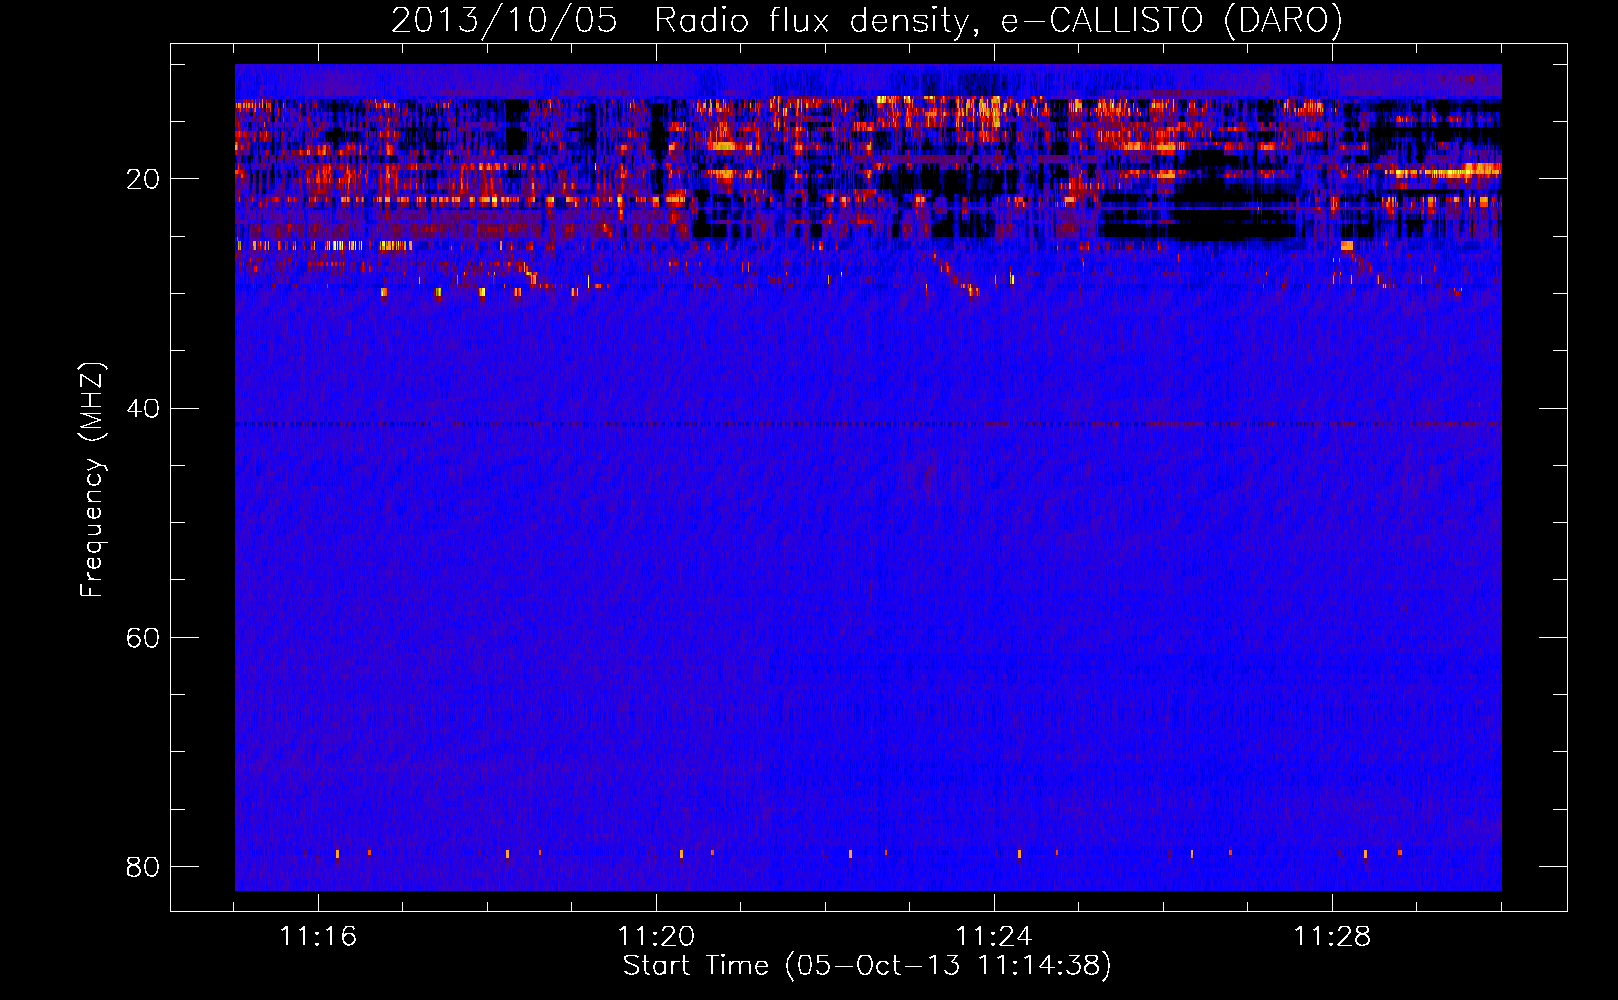Click the "Start Time (05-Oct-13 11:14:38)" label

[867, 966]
